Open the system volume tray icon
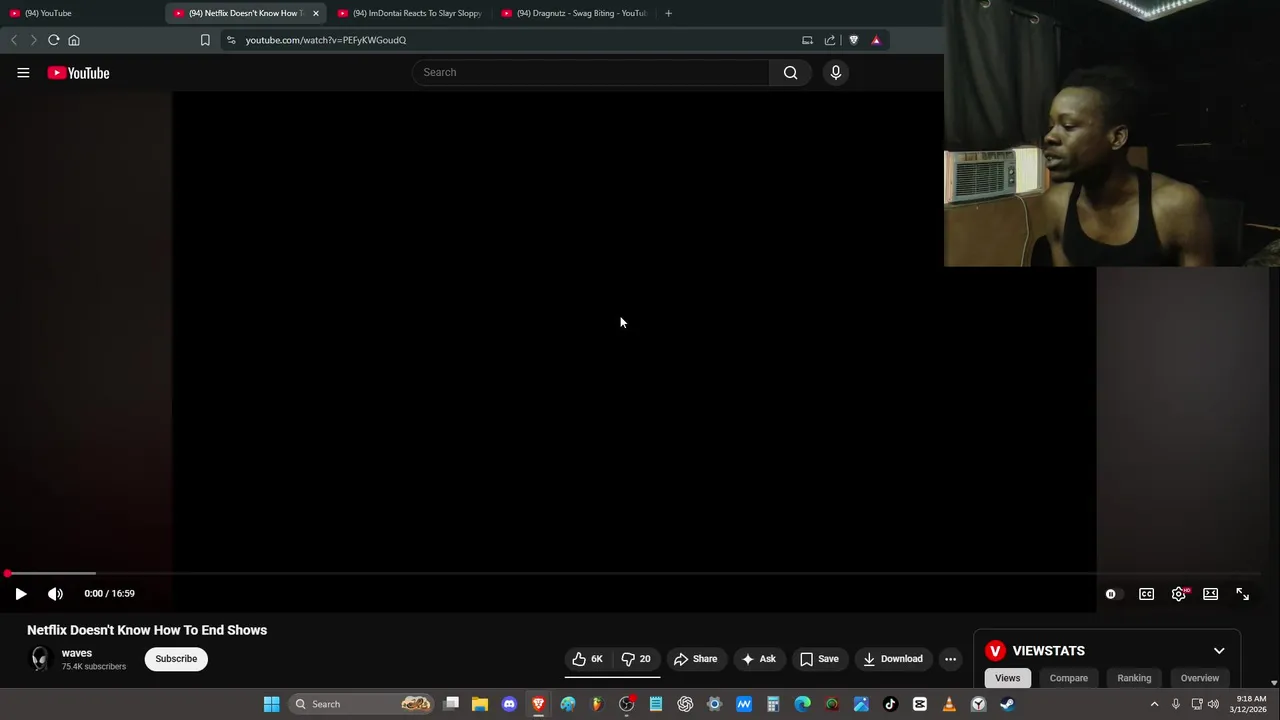Viewport: 1280px width, 720px height. tap(1213, 704)
